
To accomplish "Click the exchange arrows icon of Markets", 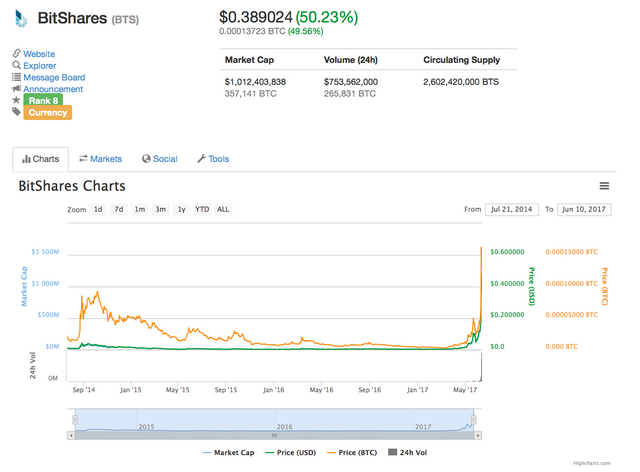I will click(83, 158).
